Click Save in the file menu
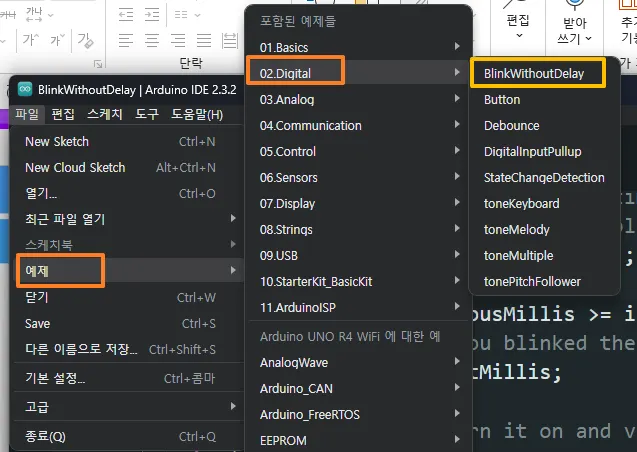 coord(127,324)
